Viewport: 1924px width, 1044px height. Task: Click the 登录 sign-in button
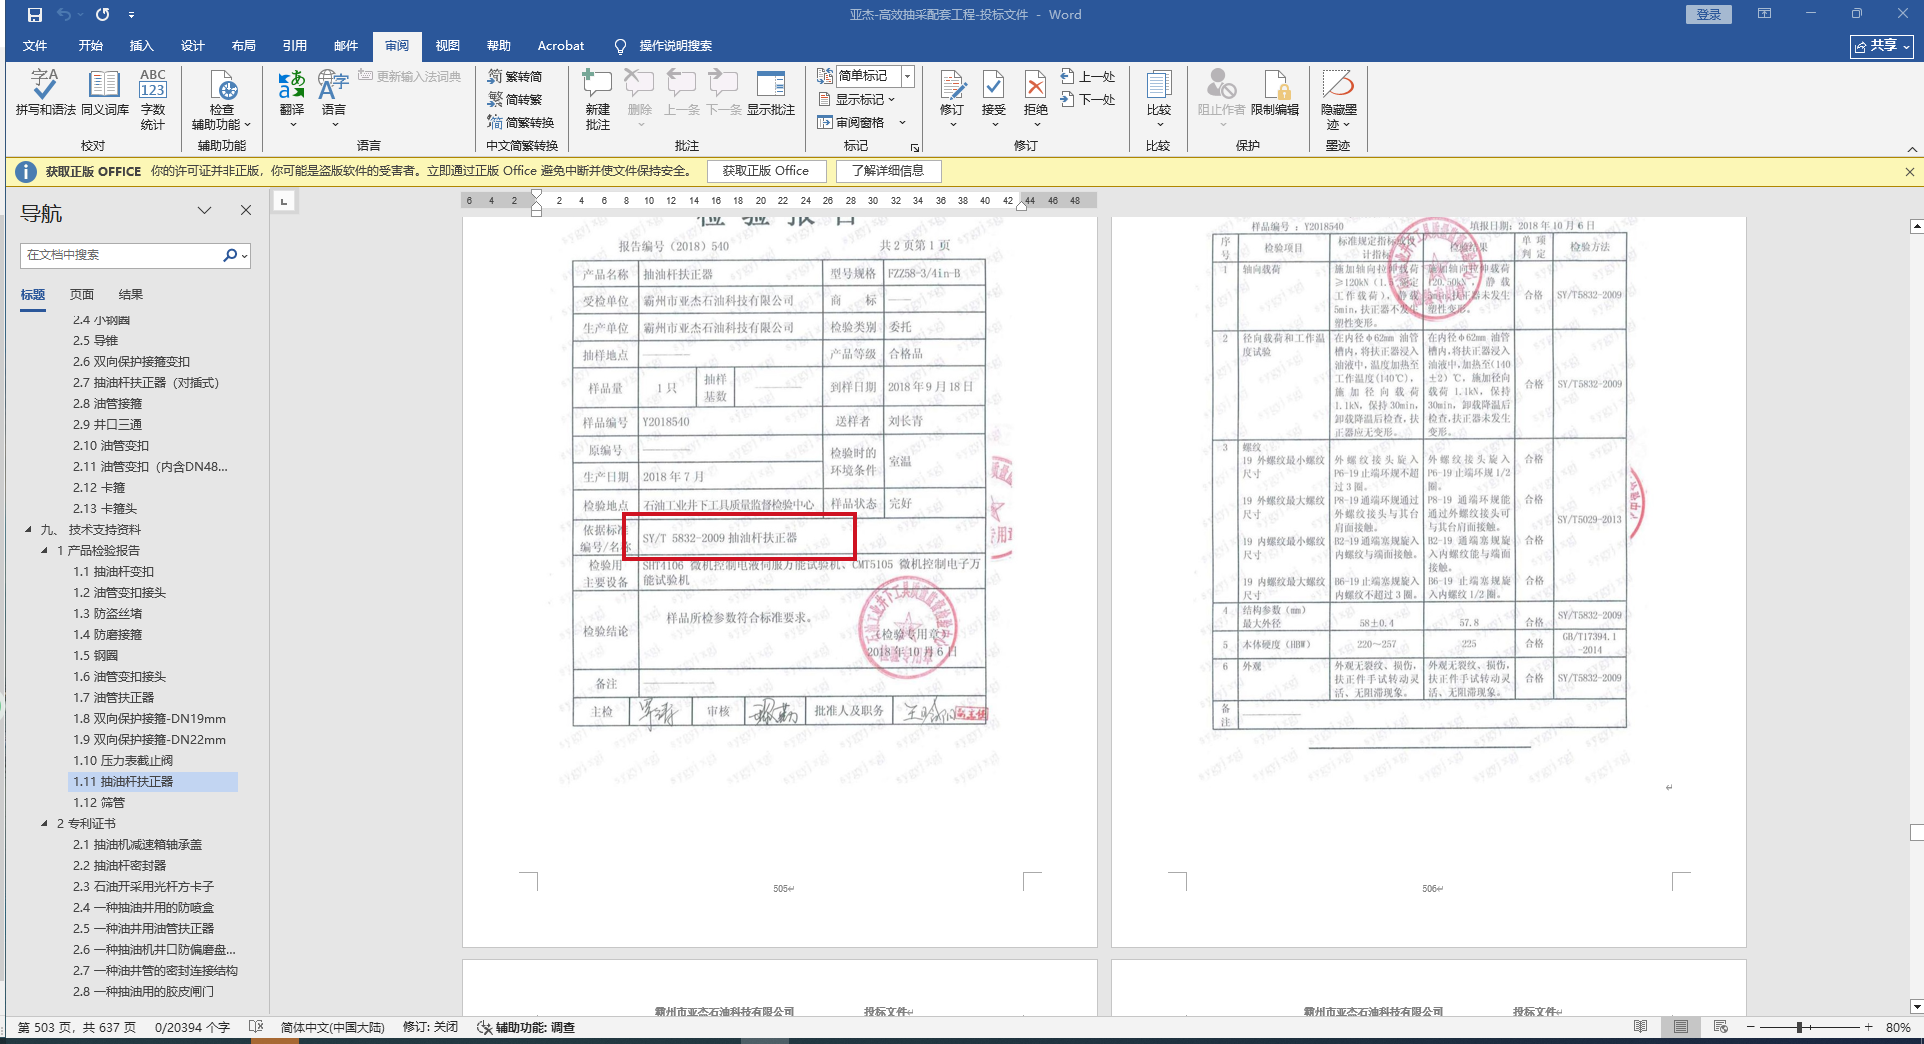pos(1709,14)
